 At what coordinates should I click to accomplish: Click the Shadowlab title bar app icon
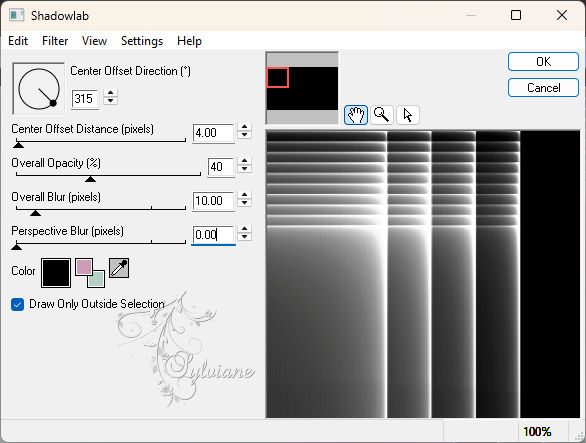tap(17, 15)
